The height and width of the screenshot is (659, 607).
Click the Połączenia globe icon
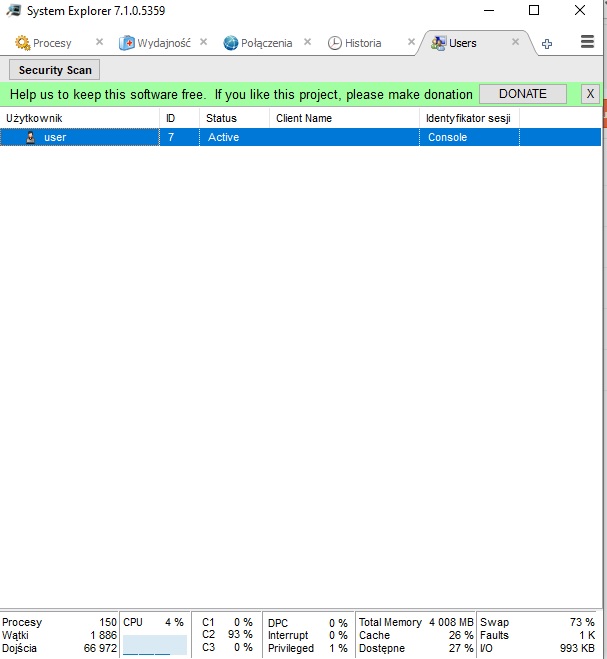pyautogui.click(x=230, y=43)
